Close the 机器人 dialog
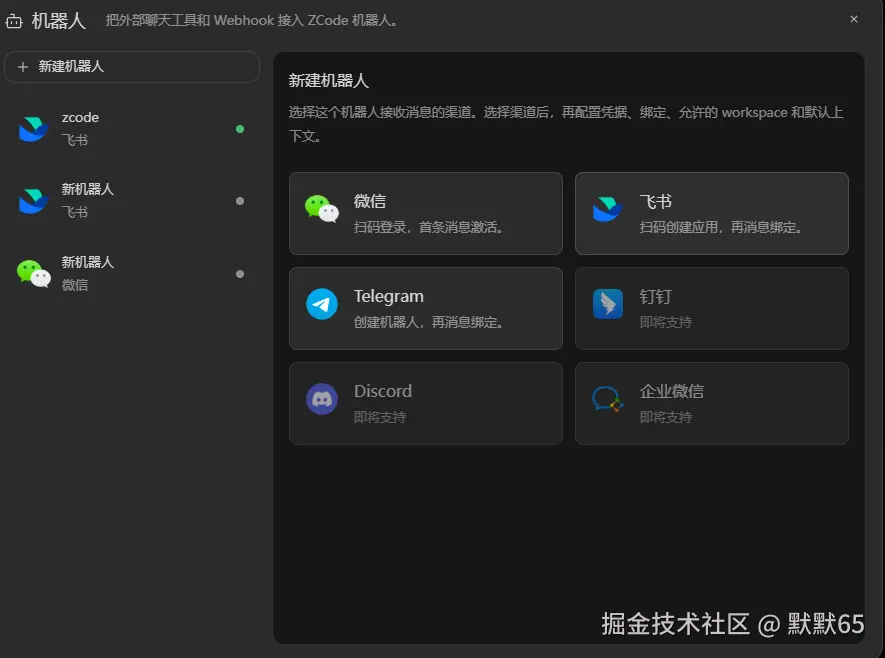Screen dimensions: 885x658 (x=853, y=19)
